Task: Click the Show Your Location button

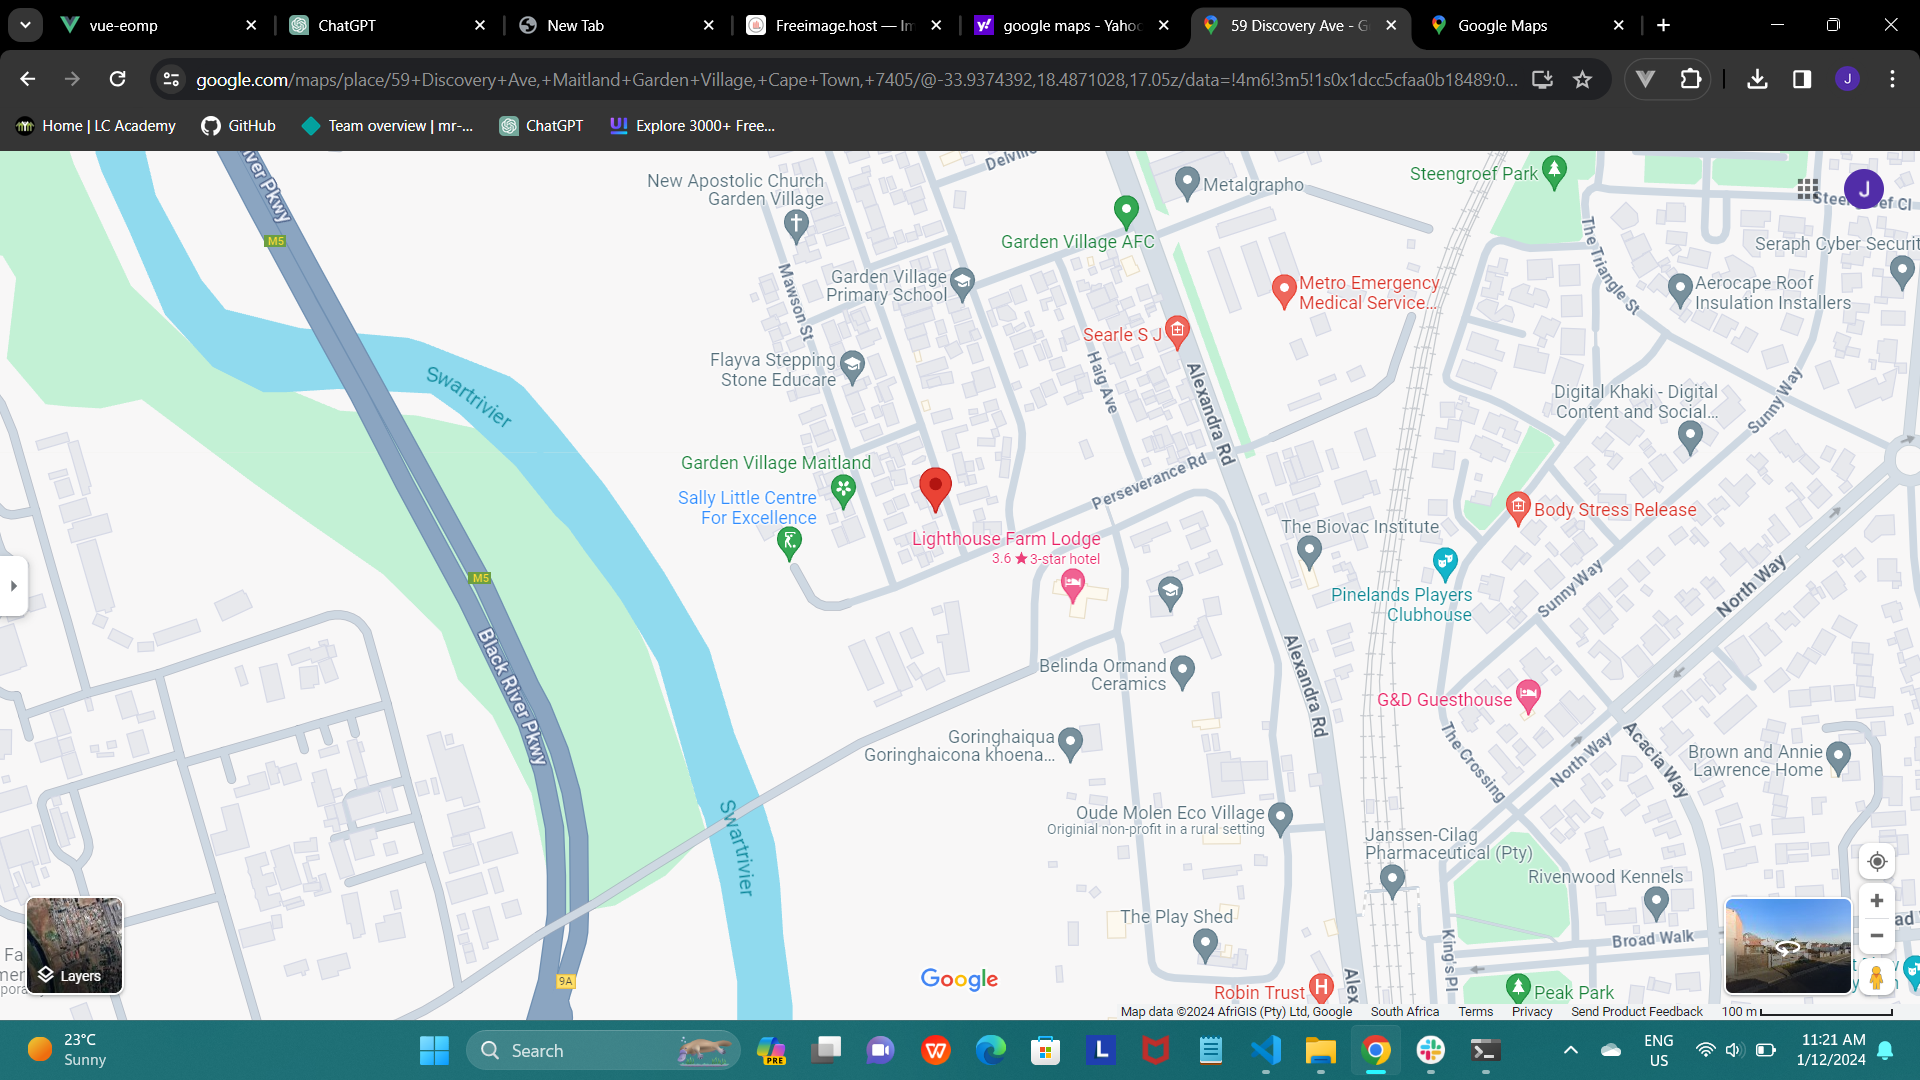Action: click(x=1877, y=861)
